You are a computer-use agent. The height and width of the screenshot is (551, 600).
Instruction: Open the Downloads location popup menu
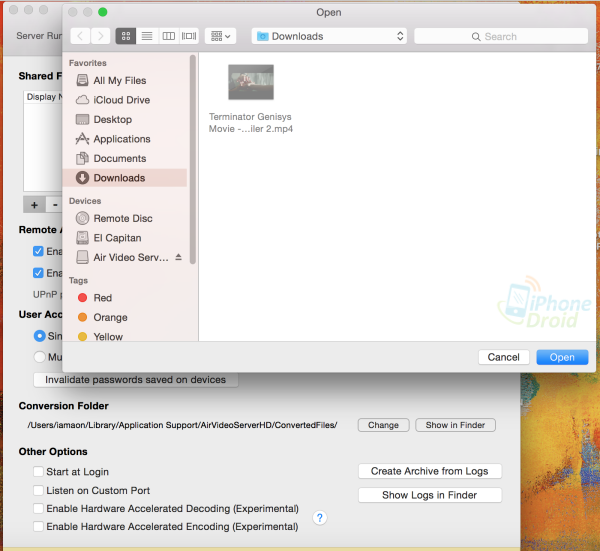coord(329,36)
